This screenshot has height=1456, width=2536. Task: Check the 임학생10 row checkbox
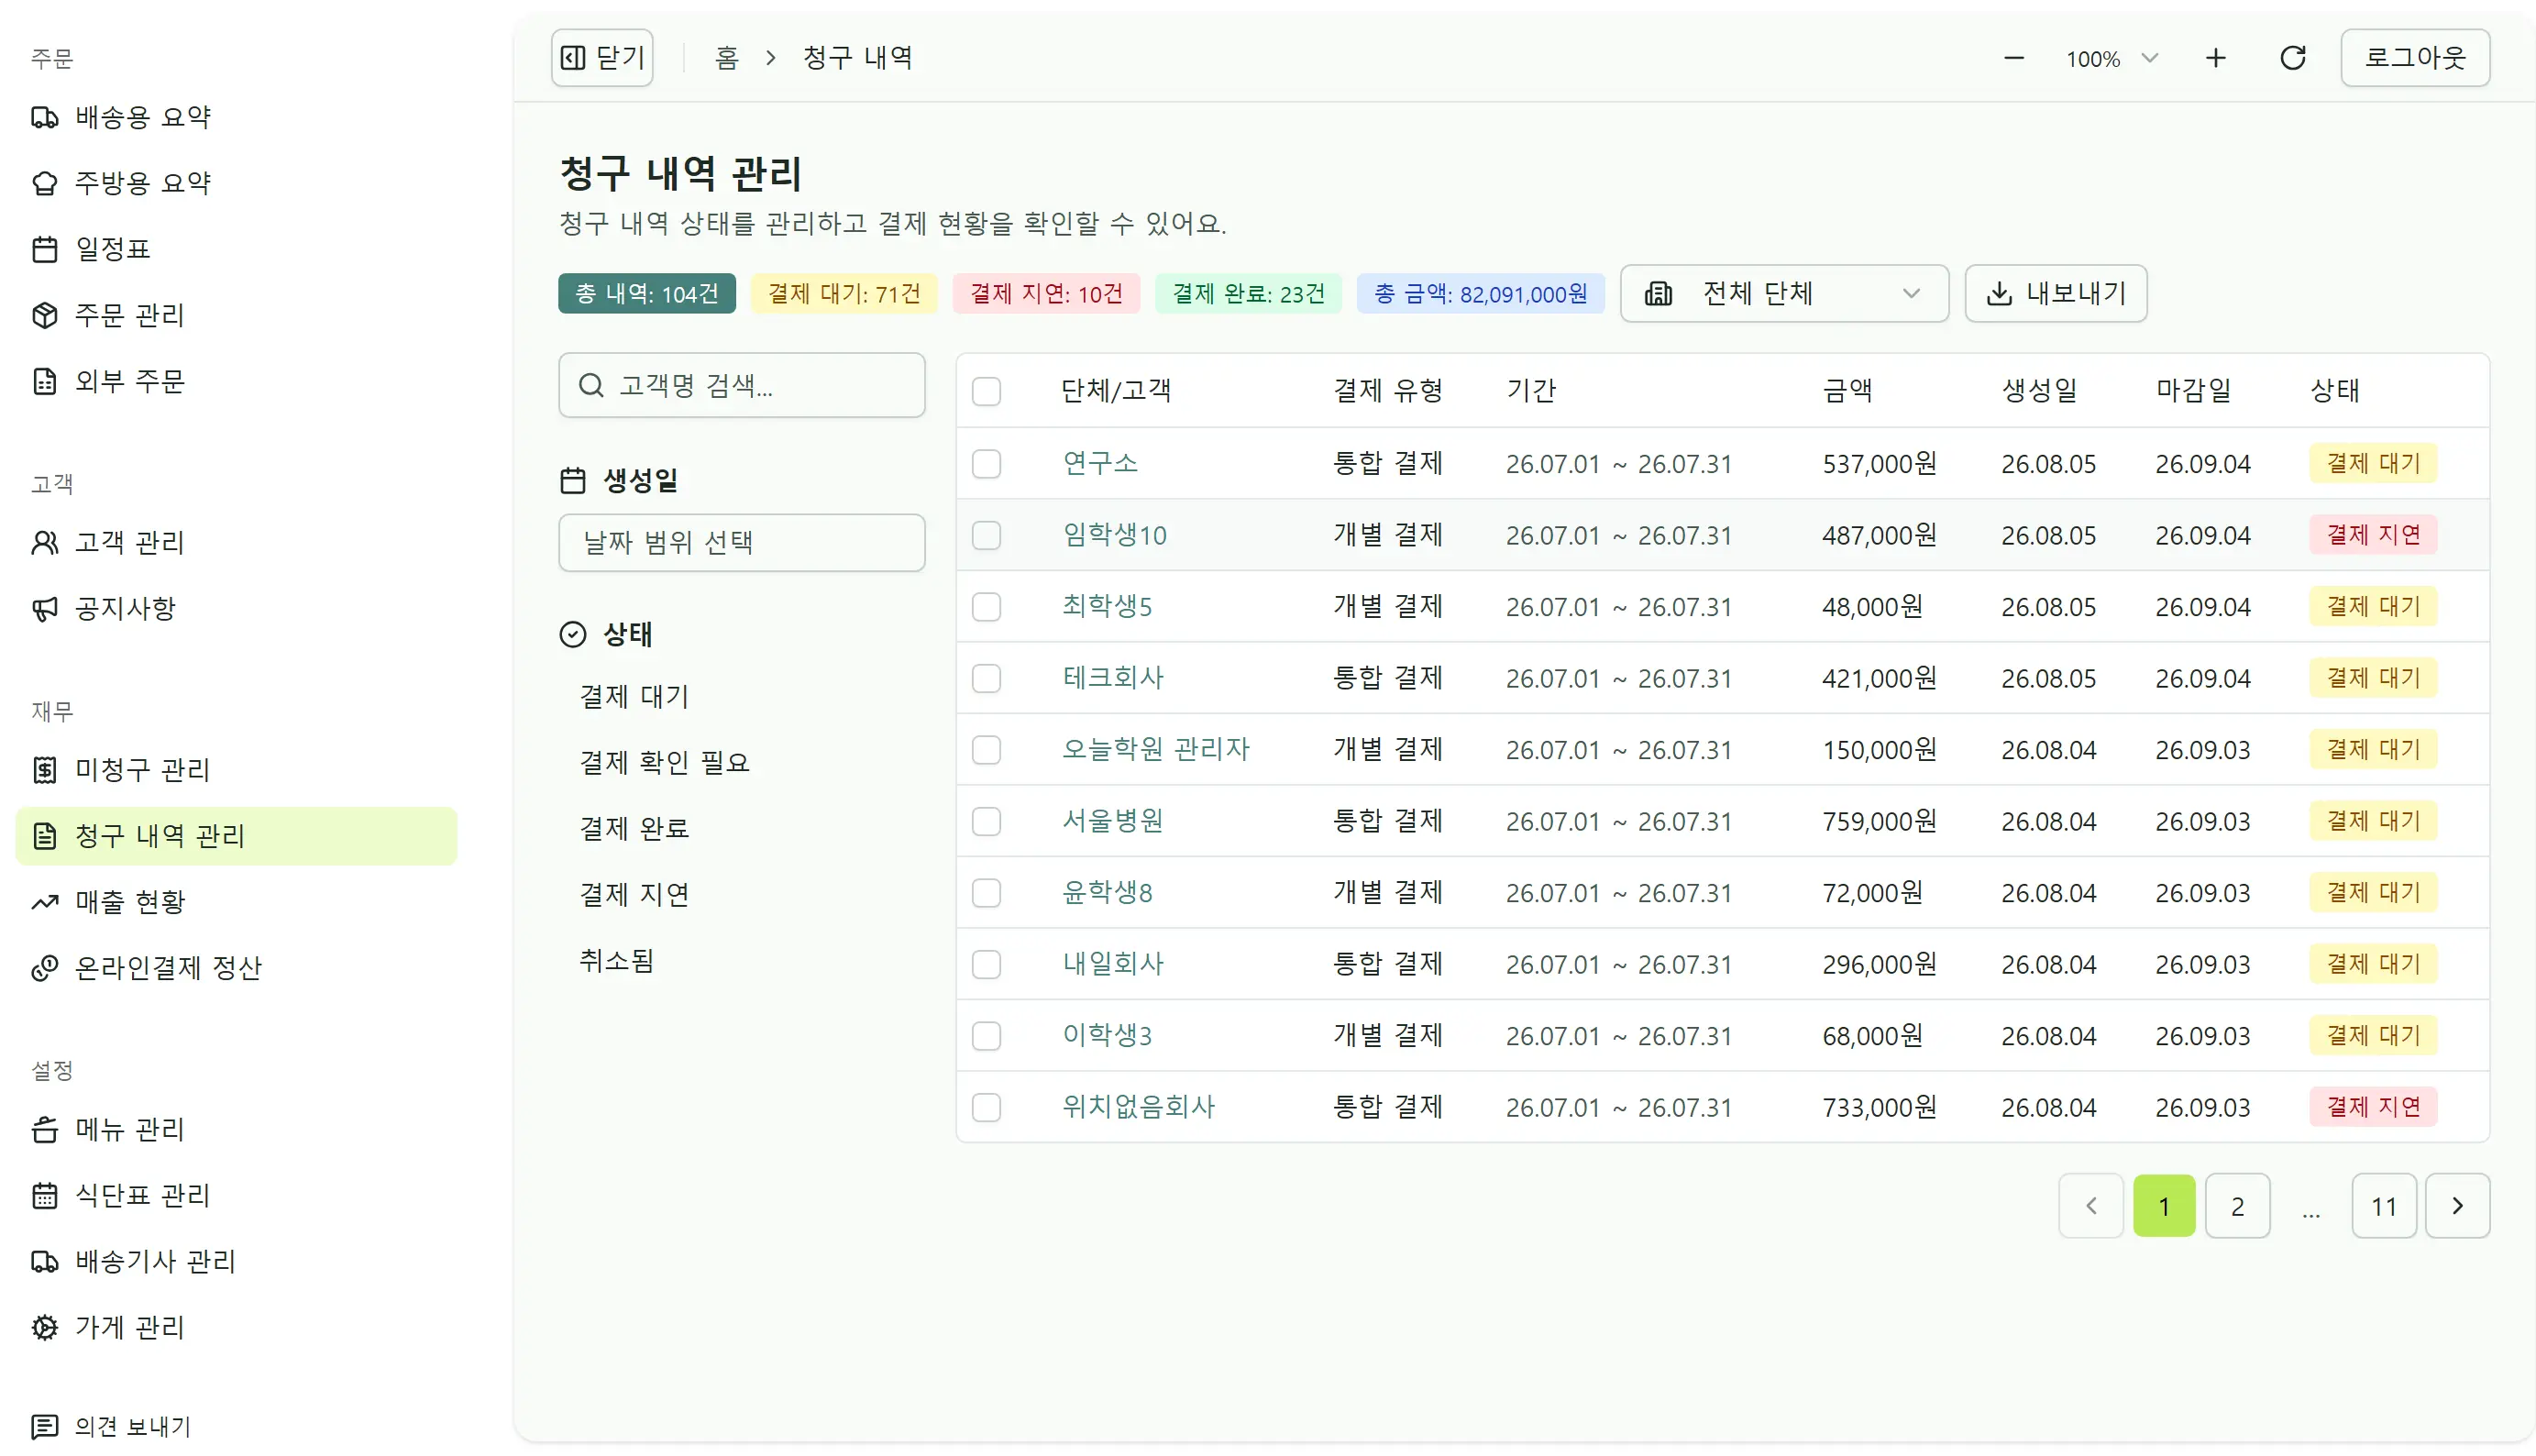point(986,535)
